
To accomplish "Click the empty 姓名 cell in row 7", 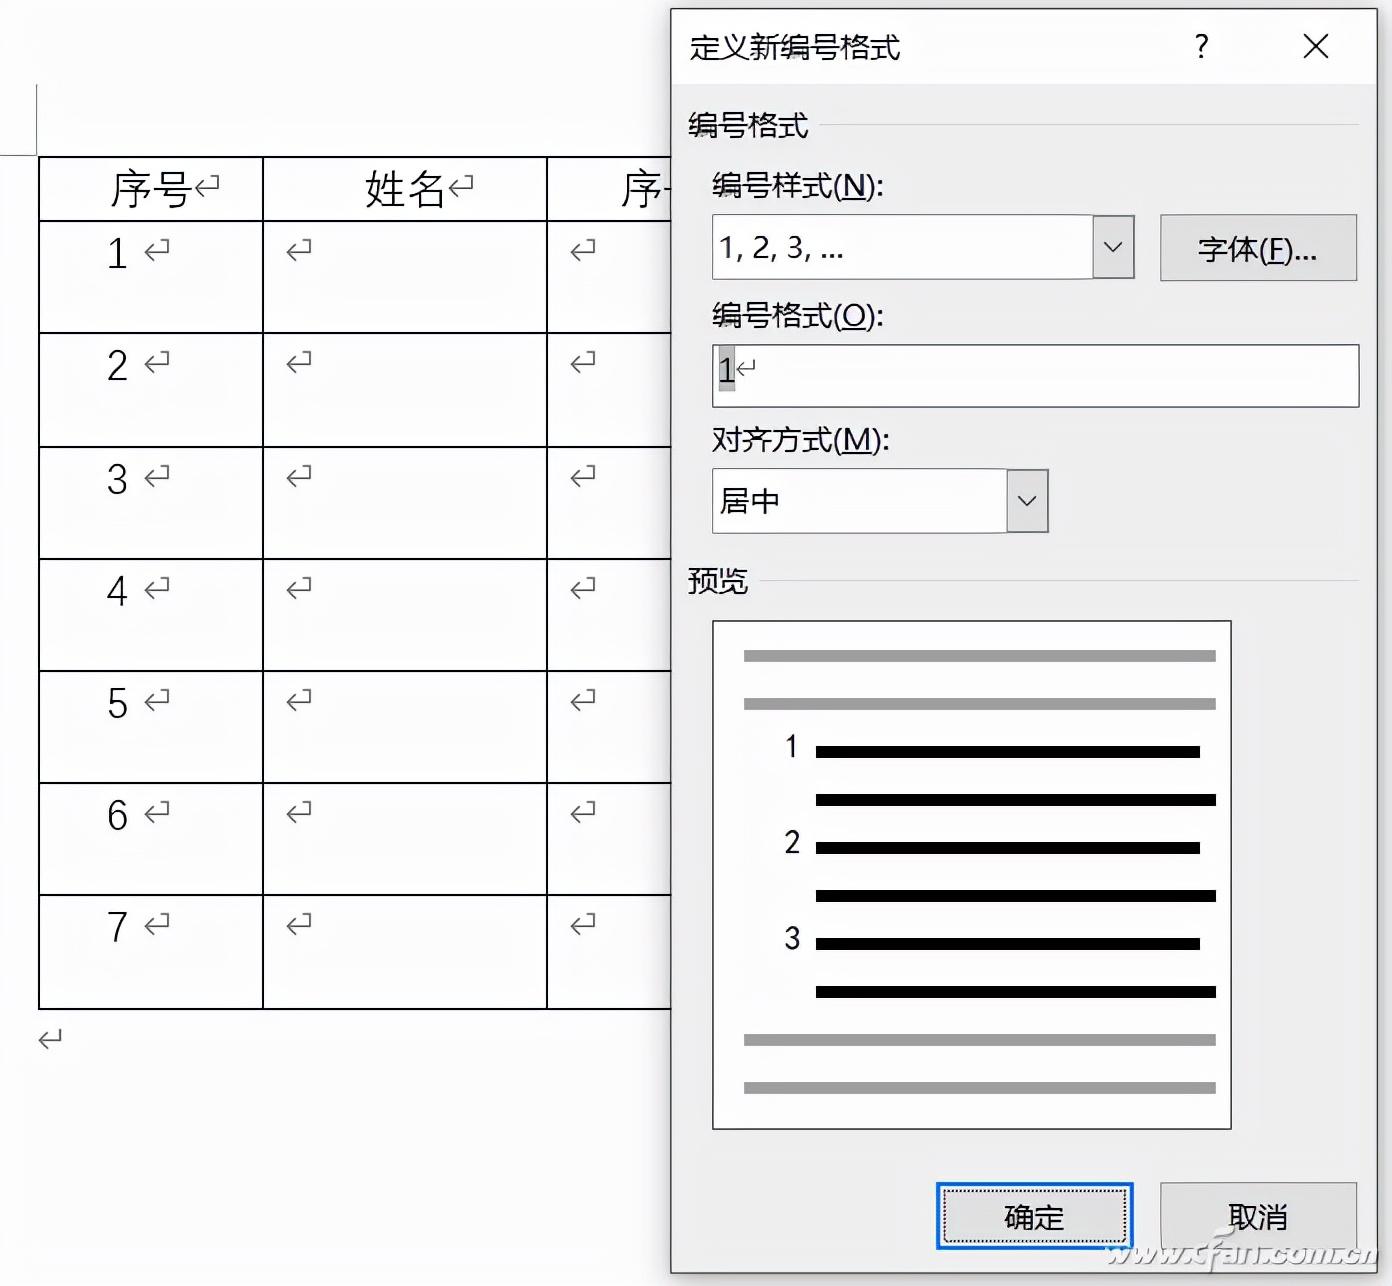I will [405, 952].
